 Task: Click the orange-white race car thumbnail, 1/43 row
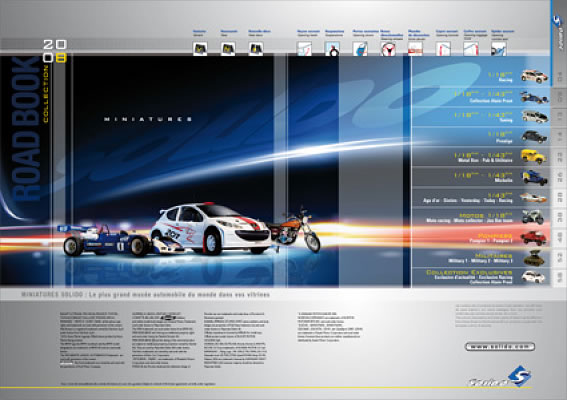pyautogui.click(x=533, y=198)
